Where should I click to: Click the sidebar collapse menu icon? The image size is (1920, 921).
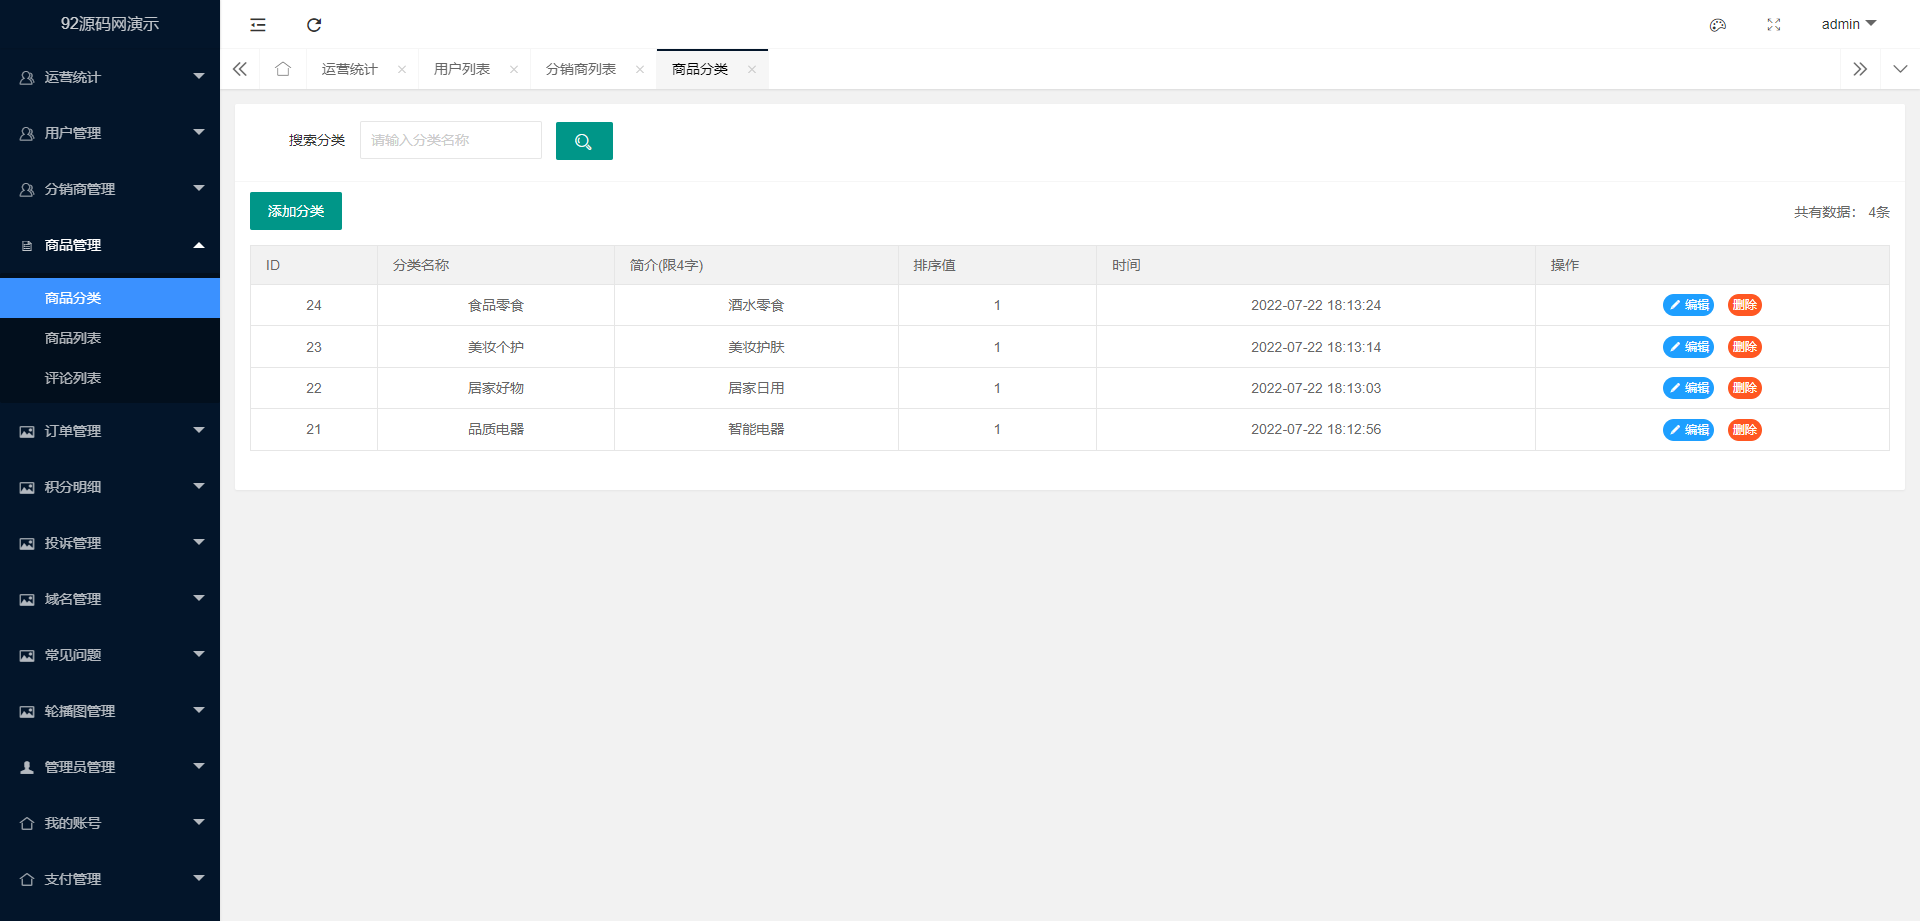coord(258,25)
